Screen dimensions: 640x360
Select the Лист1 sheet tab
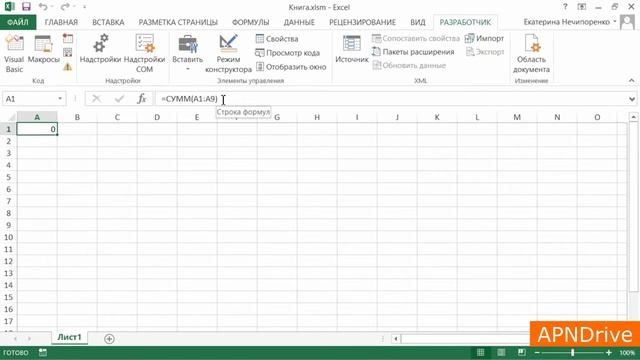point(69,337)
